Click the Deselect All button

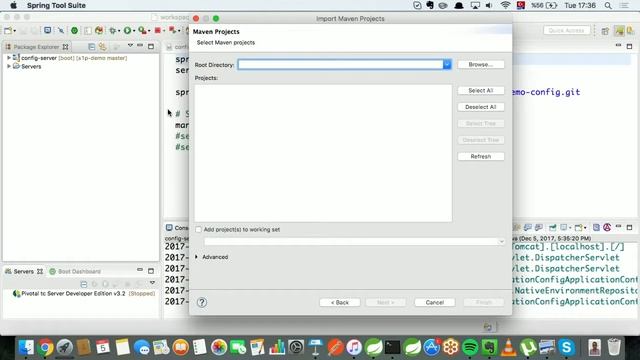pyautogui.click(x=481, y=107)
